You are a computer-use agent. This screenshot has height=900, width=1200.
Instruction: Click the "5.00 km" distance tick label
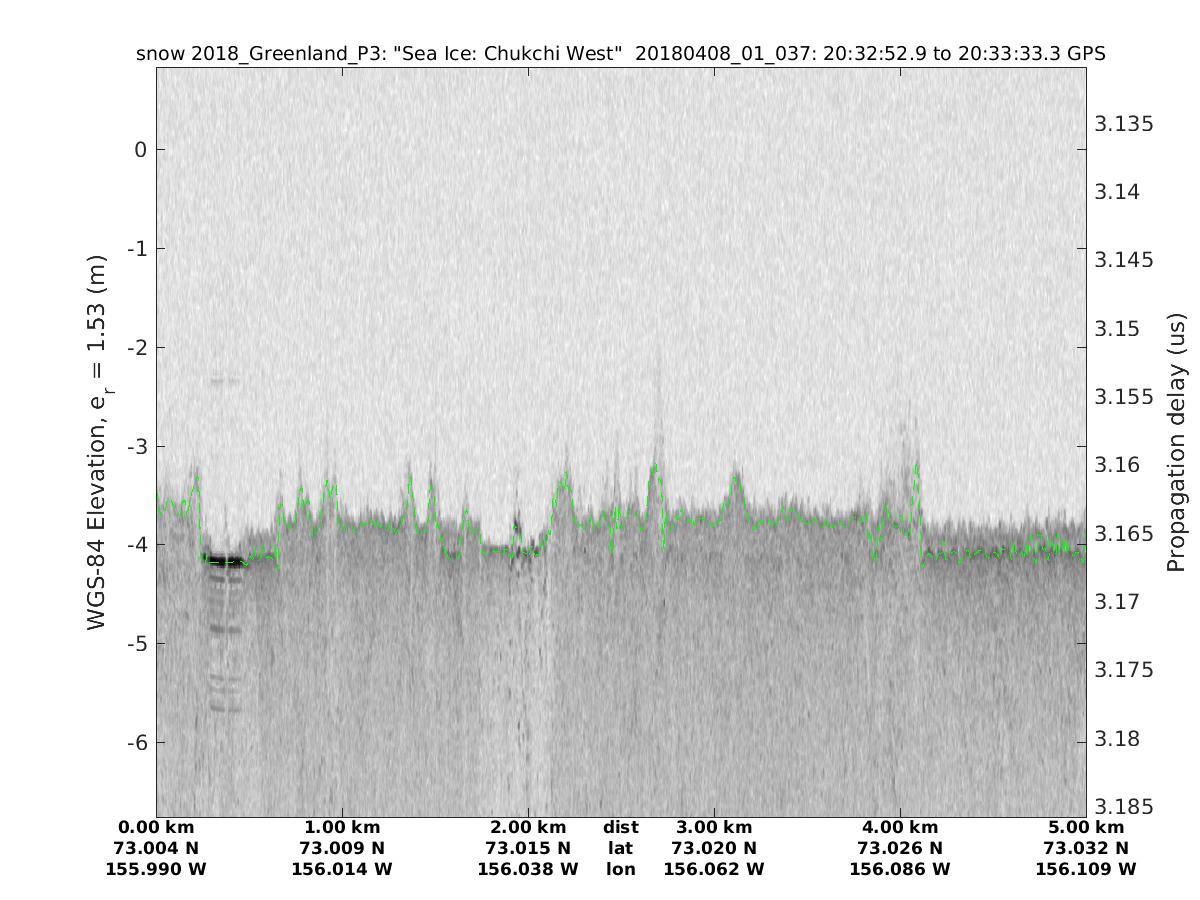click(x=1086, y=828)
